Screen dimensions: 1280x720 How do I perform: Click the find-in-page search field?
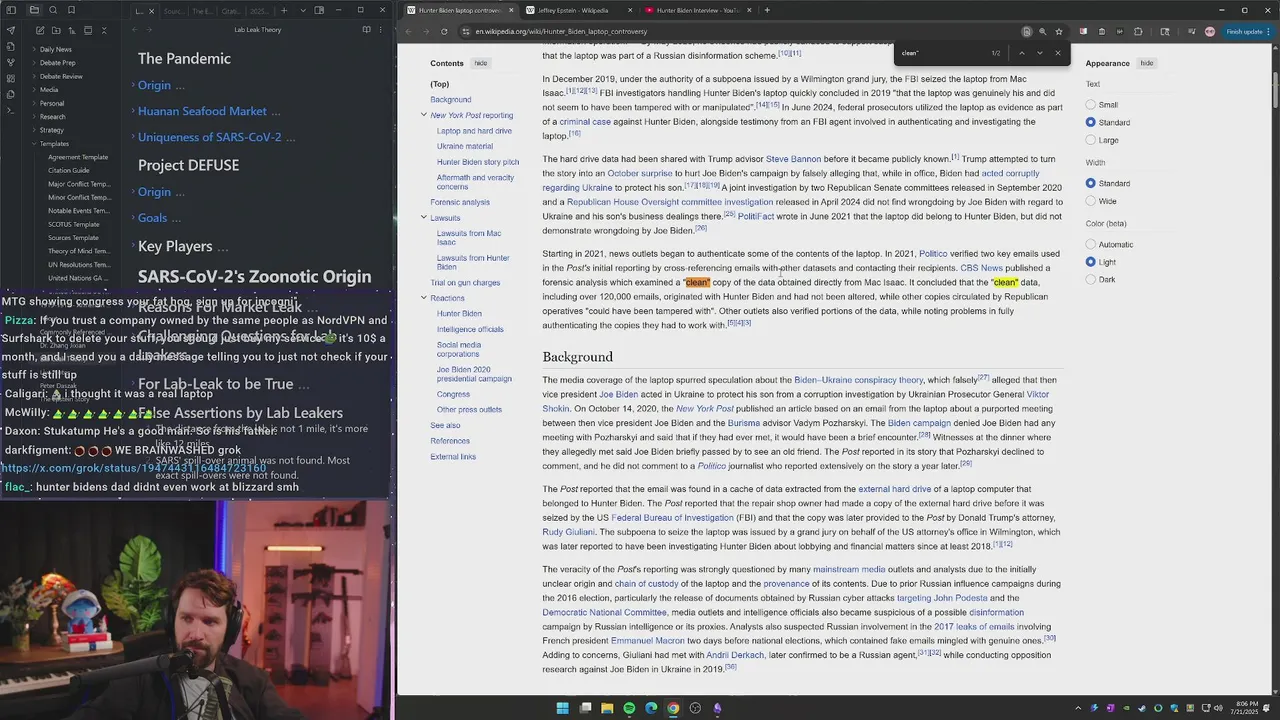942,53
